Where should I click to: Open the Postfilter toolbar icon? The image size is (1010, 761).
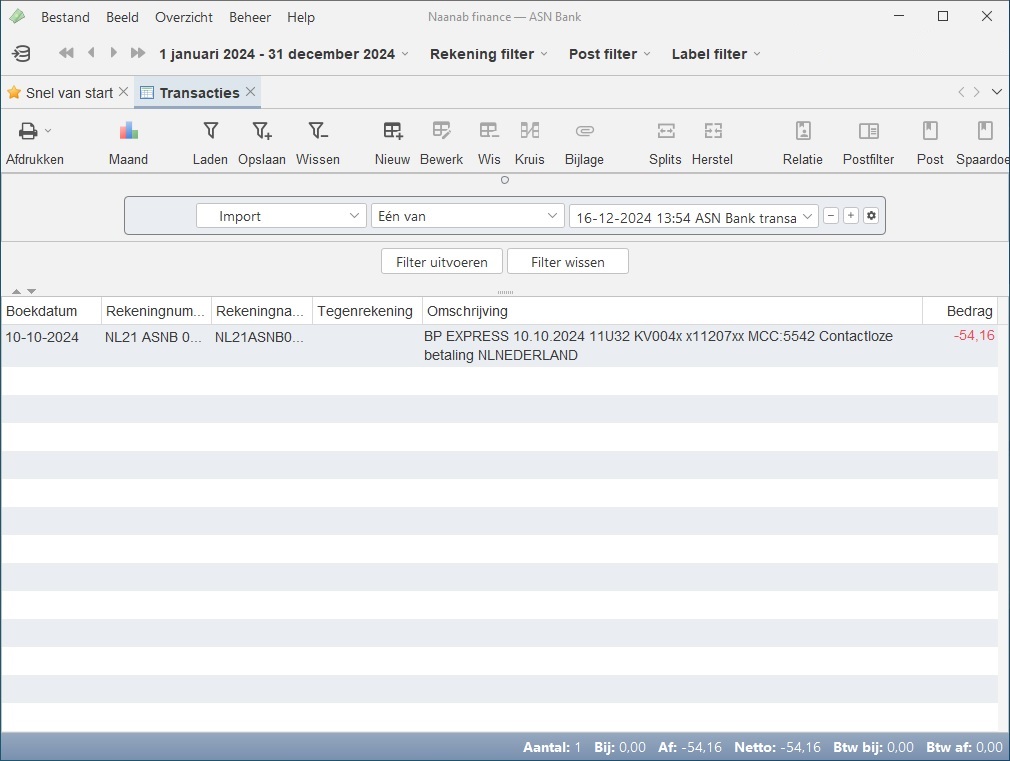[x=868, y=131]
